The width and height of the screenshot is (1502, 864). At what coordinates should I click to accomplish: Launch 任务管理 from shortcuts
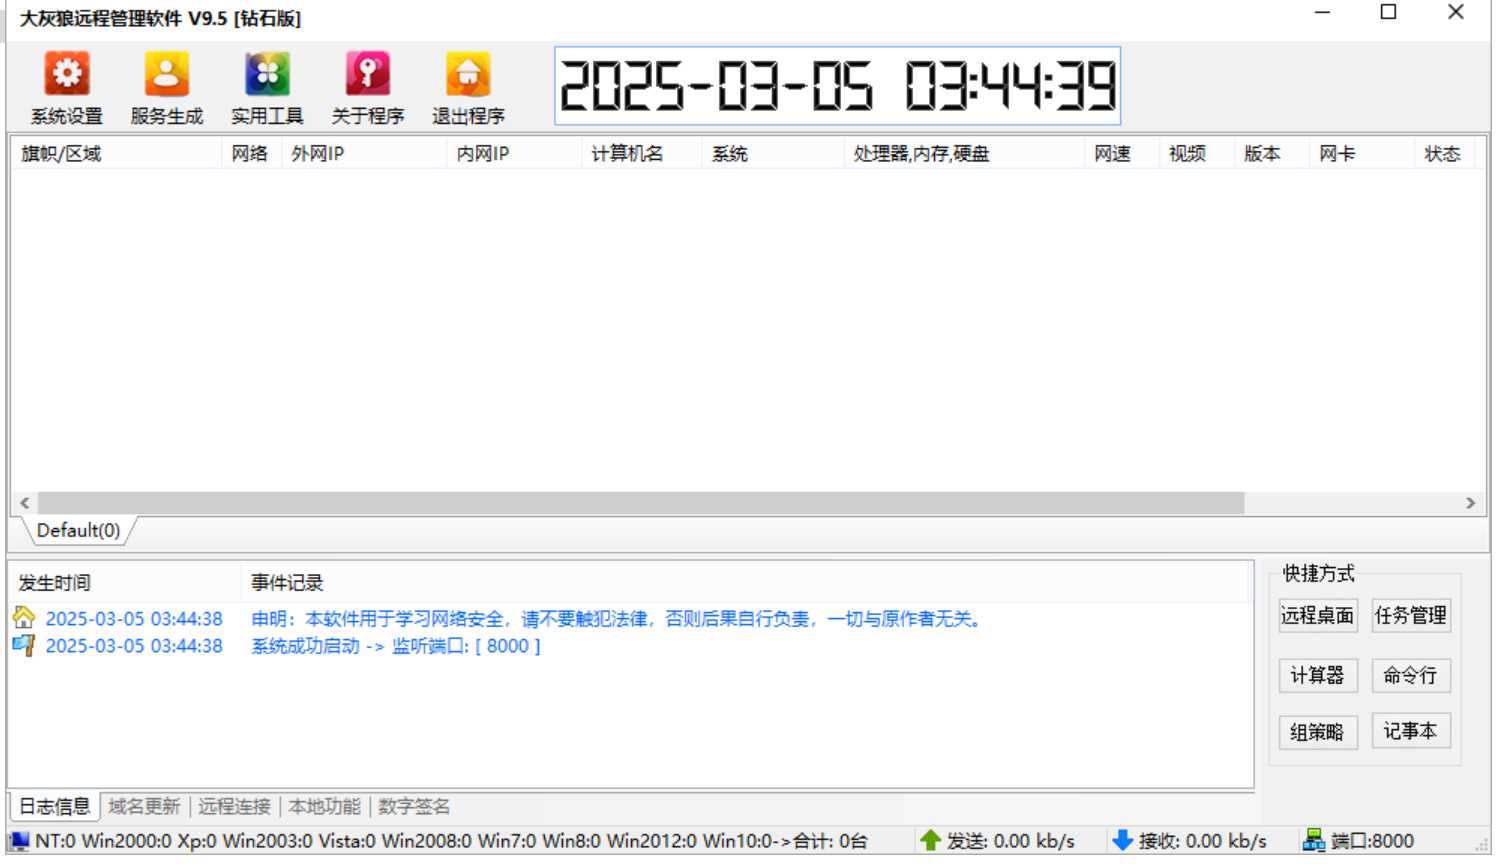tap(1410, 616)
